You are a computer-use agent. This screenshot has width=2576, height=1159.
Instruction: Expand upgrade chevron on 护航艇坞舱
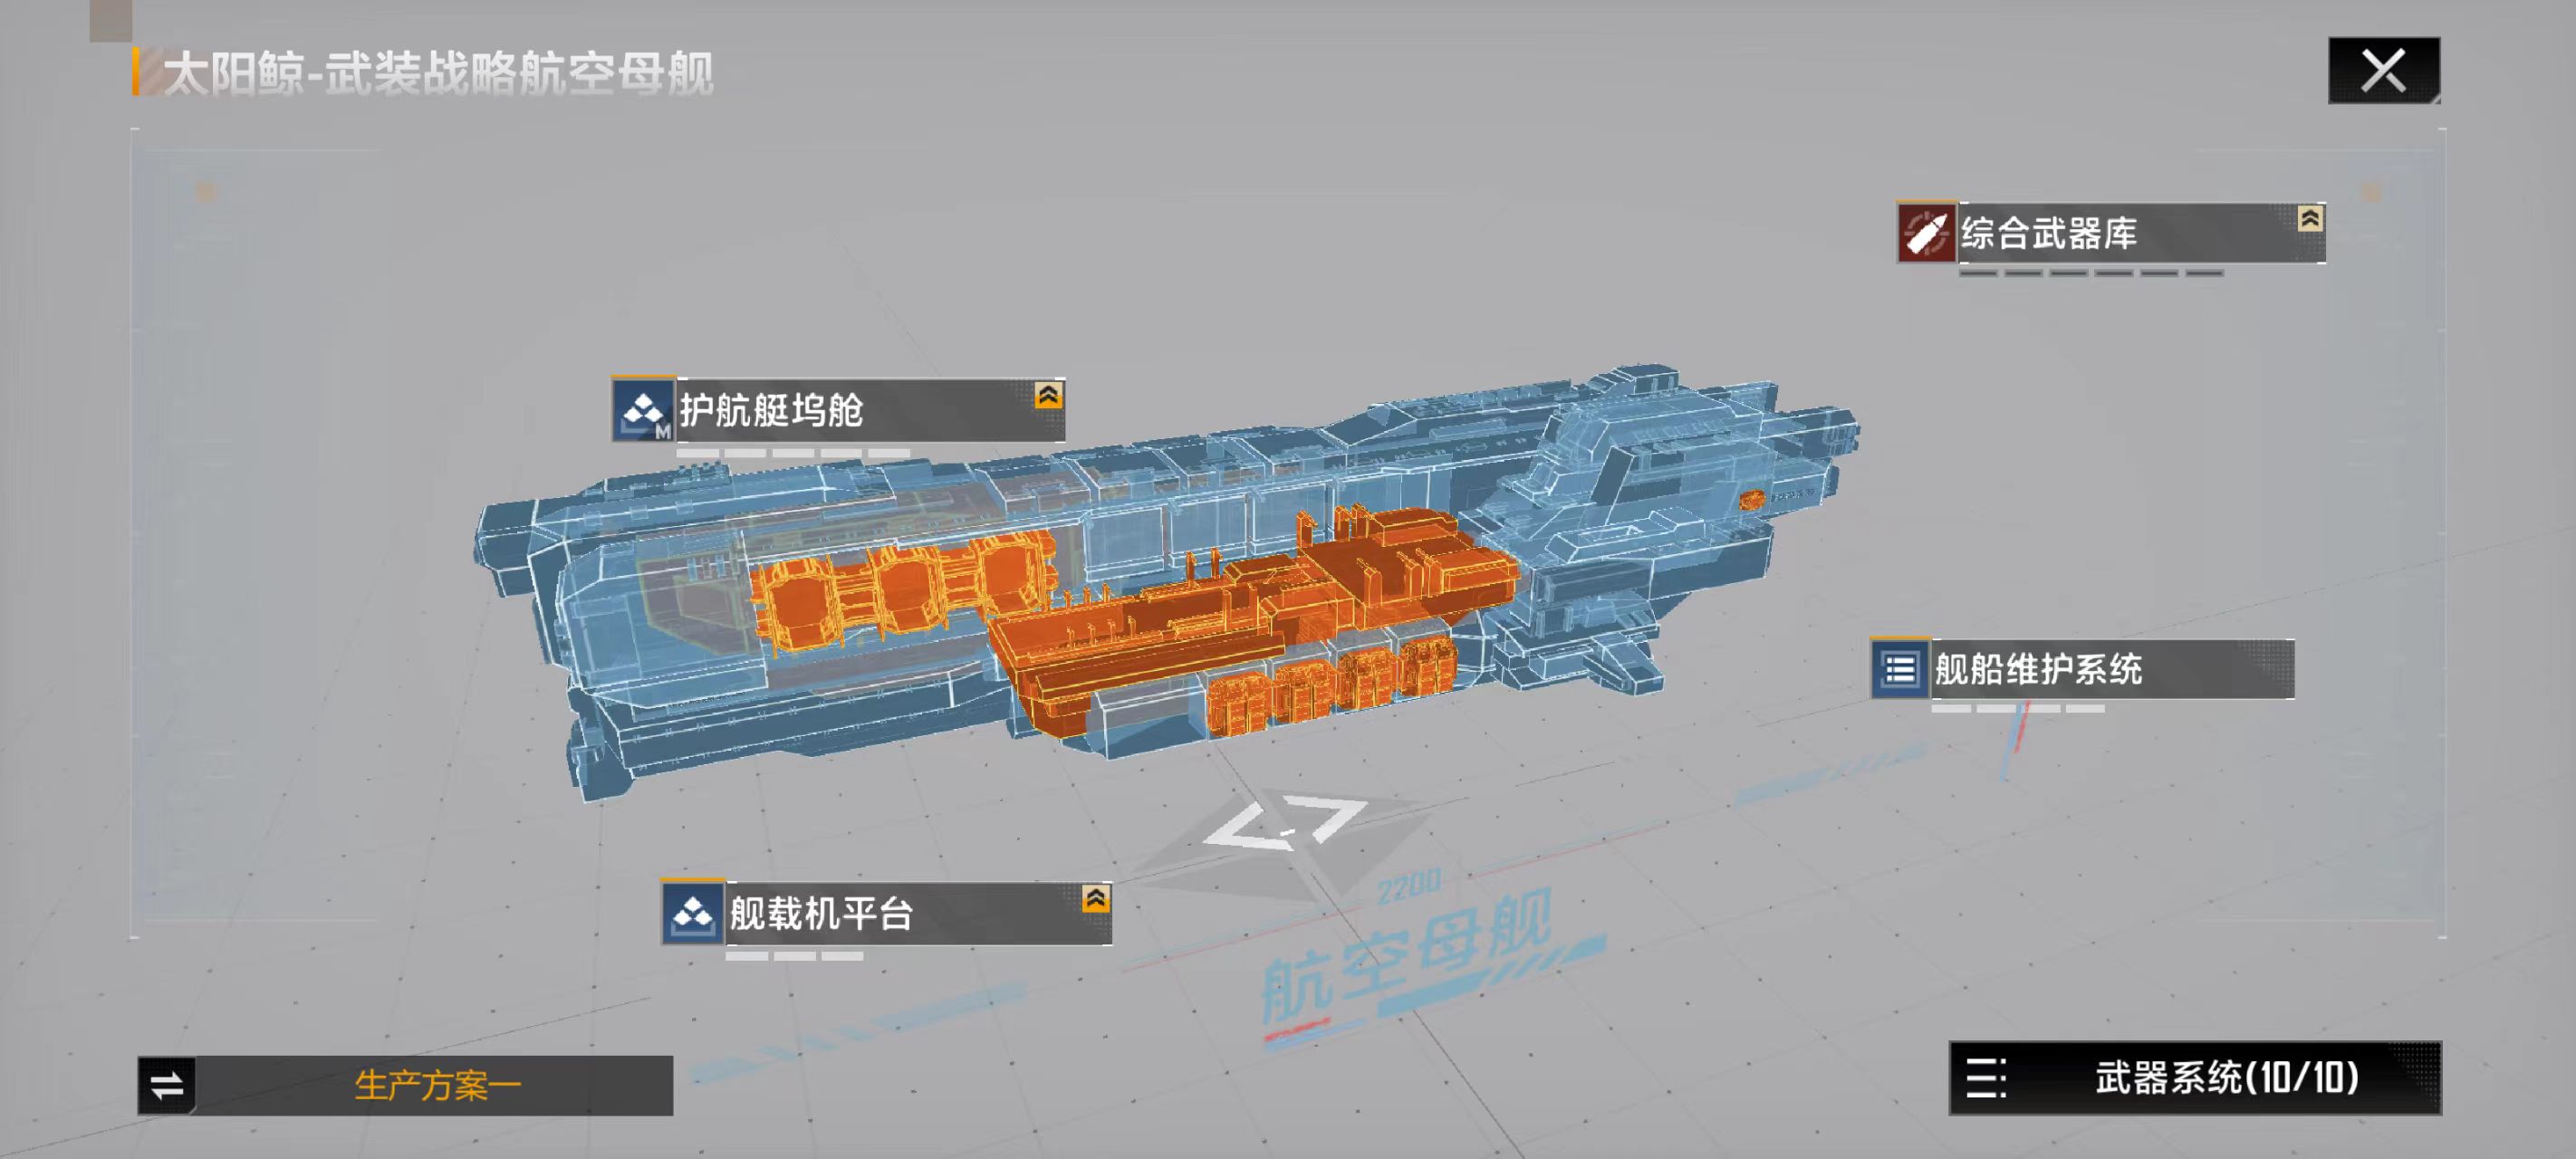pyautogui.click(x=1047, y=396)
